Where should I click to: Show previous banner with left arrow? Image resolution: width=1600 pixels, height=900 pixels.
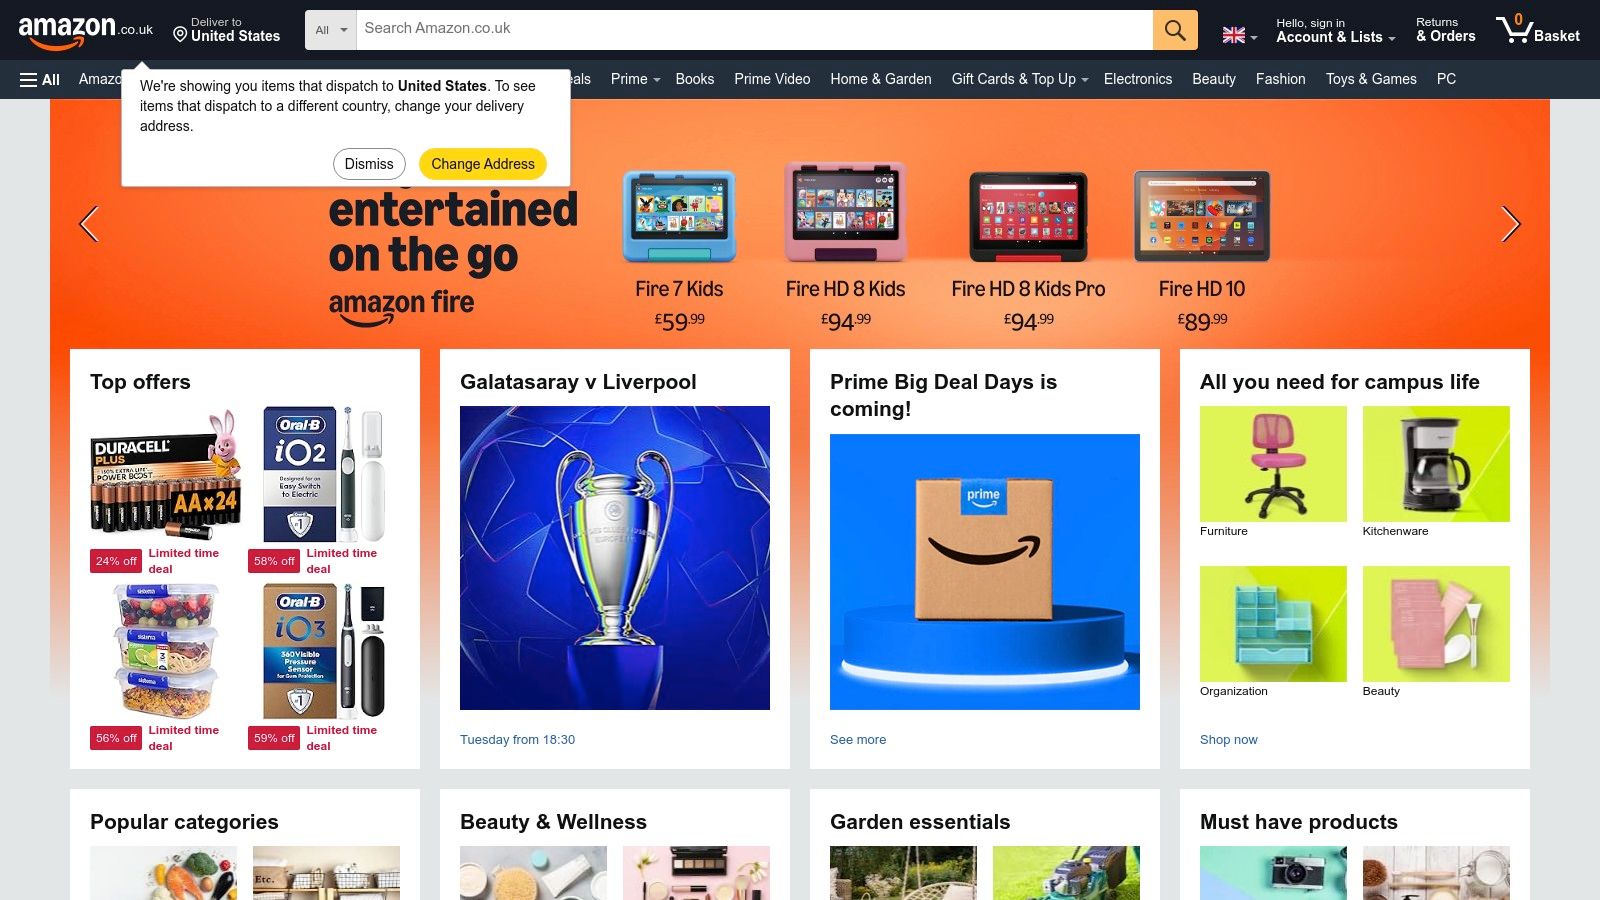click(x=89, y=224)
